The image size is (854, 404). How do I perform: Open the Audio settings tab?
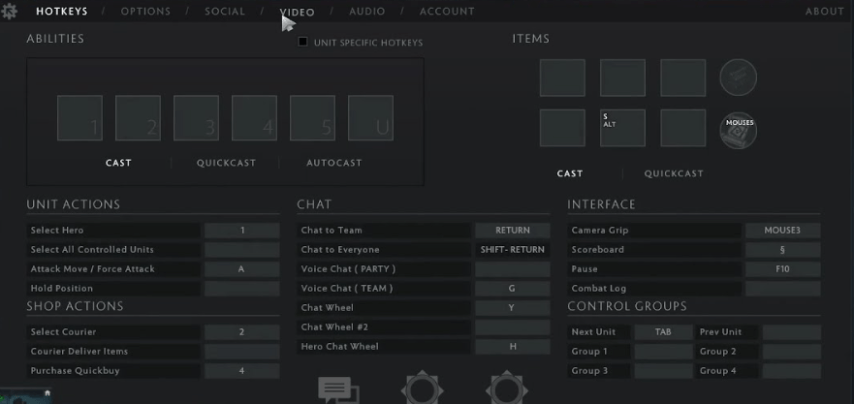click(367, 12)
